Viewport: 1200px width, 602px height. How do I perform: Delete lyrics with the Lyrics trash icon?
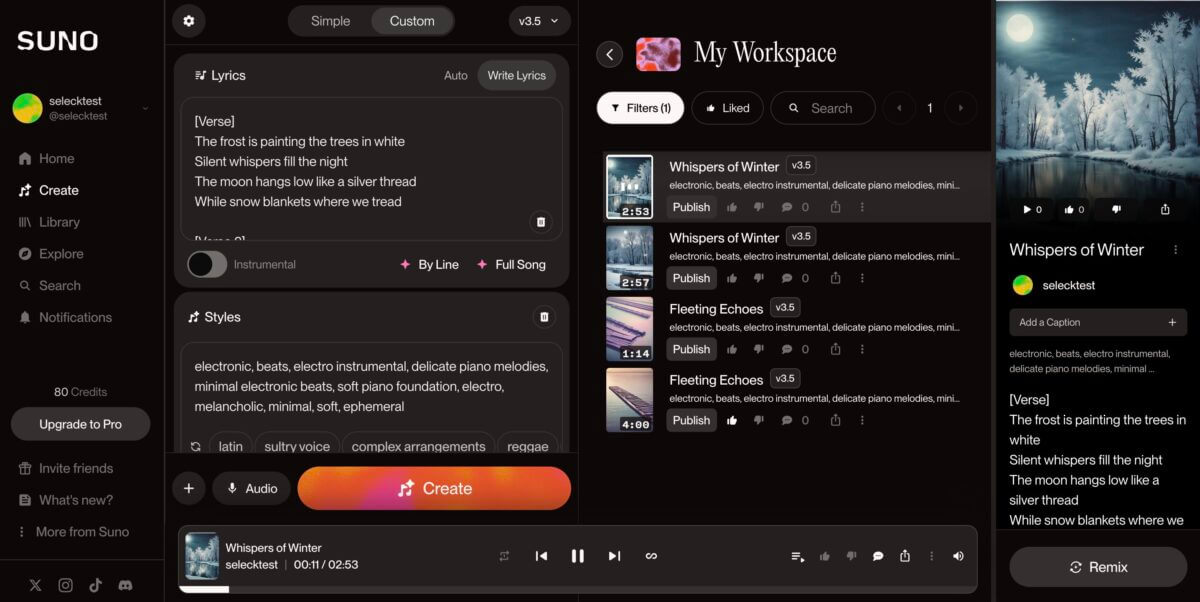click(x=541, y=222)
